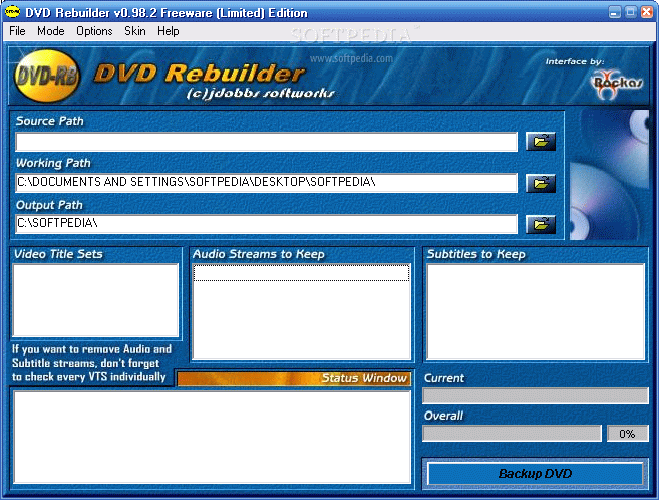This screenshot has height=500, width=659.
Task: Click the Status Window text area
Action: point(212,437)
